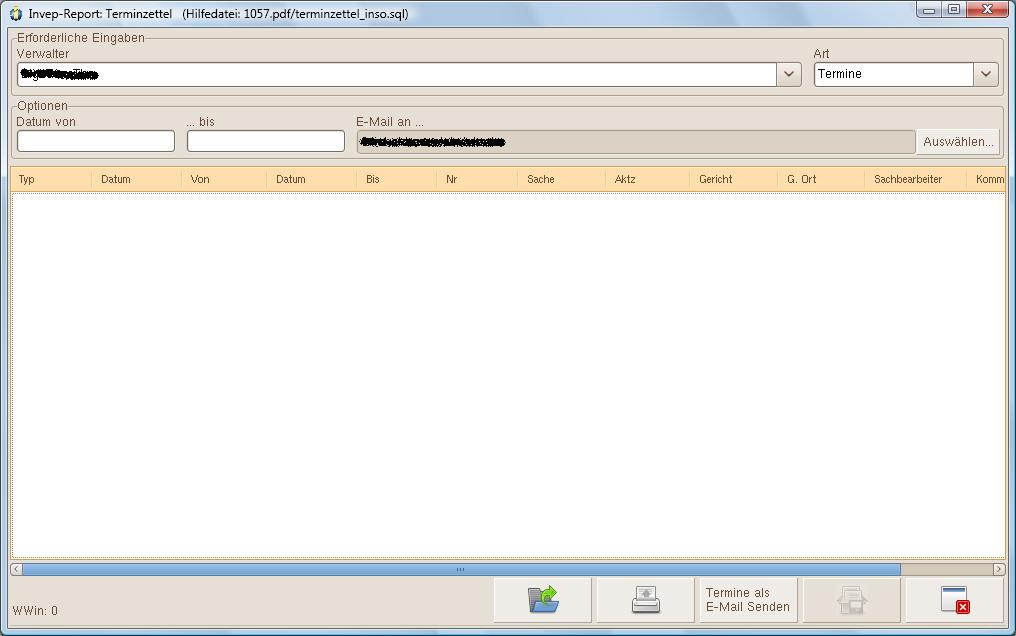Image resolution: width=1016 pixels, height=636 pixels.
Task: Close window with title bar X
Action: 986,10
